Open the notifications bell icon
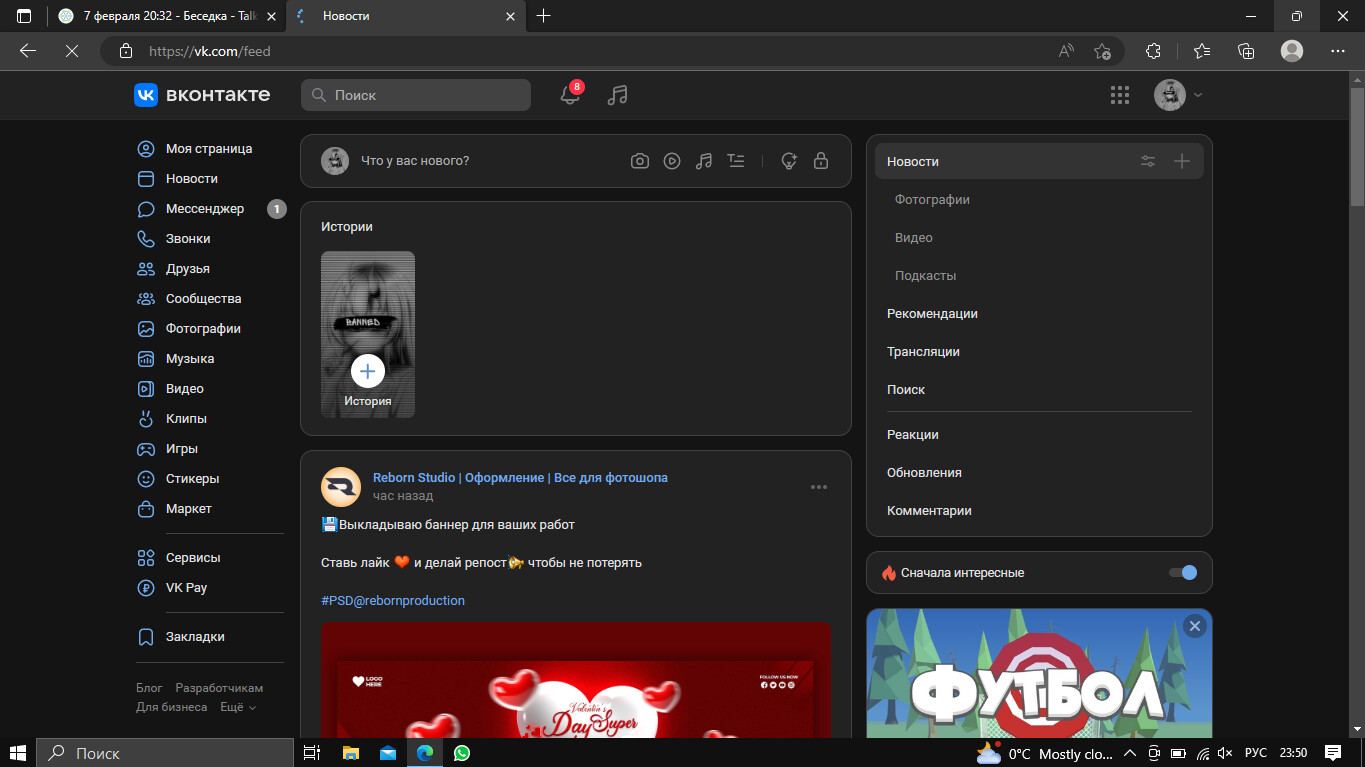1365x767 pixels. click(x=570, y=95)
